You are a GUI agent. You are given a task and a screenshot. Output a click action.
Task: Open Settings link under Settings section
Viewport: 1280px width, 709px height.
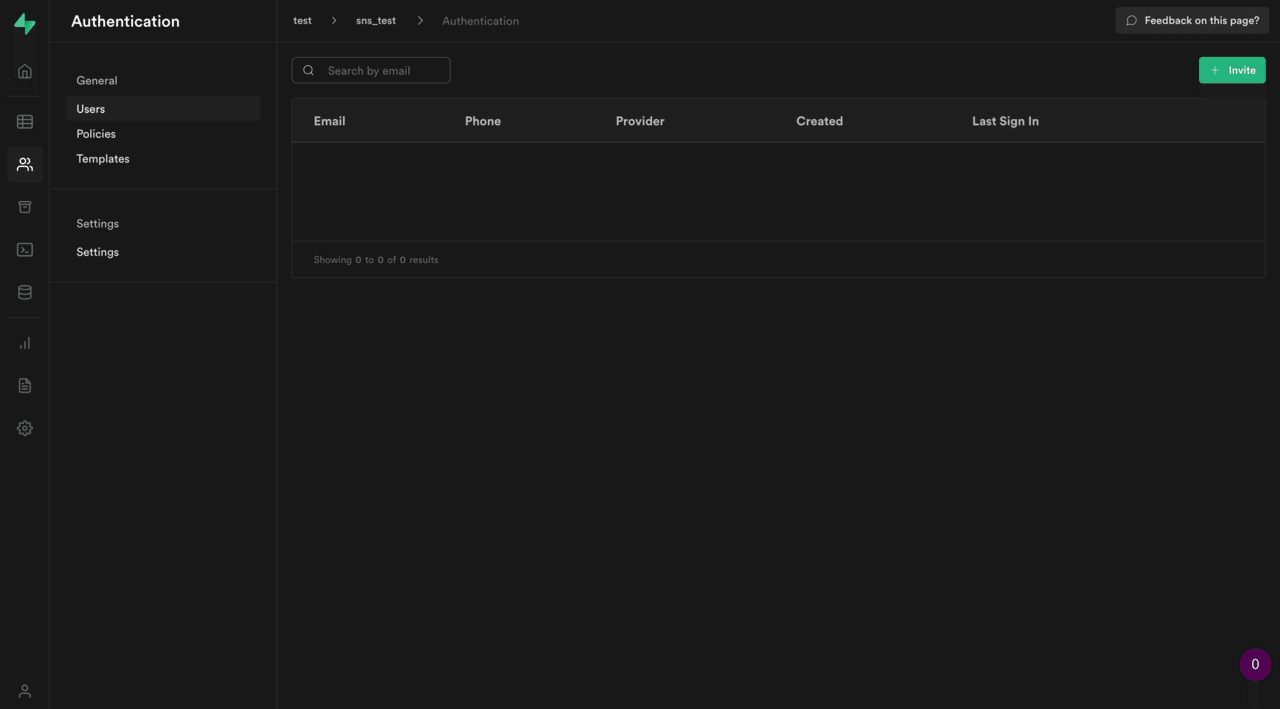(x=98, y=252)
